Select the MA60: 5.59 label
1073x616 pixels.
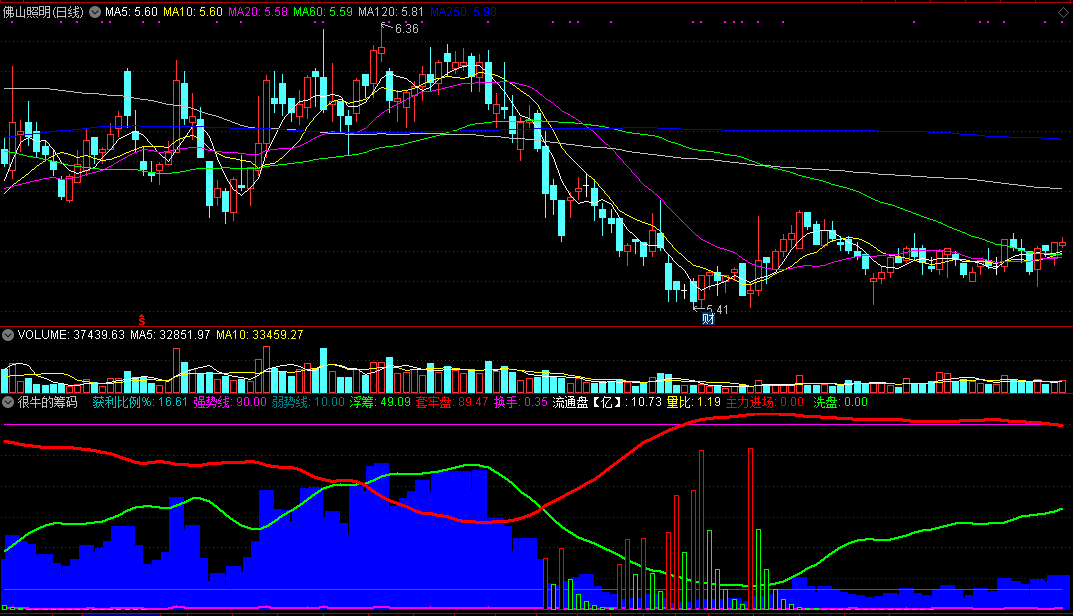click(x=322, y=12)
